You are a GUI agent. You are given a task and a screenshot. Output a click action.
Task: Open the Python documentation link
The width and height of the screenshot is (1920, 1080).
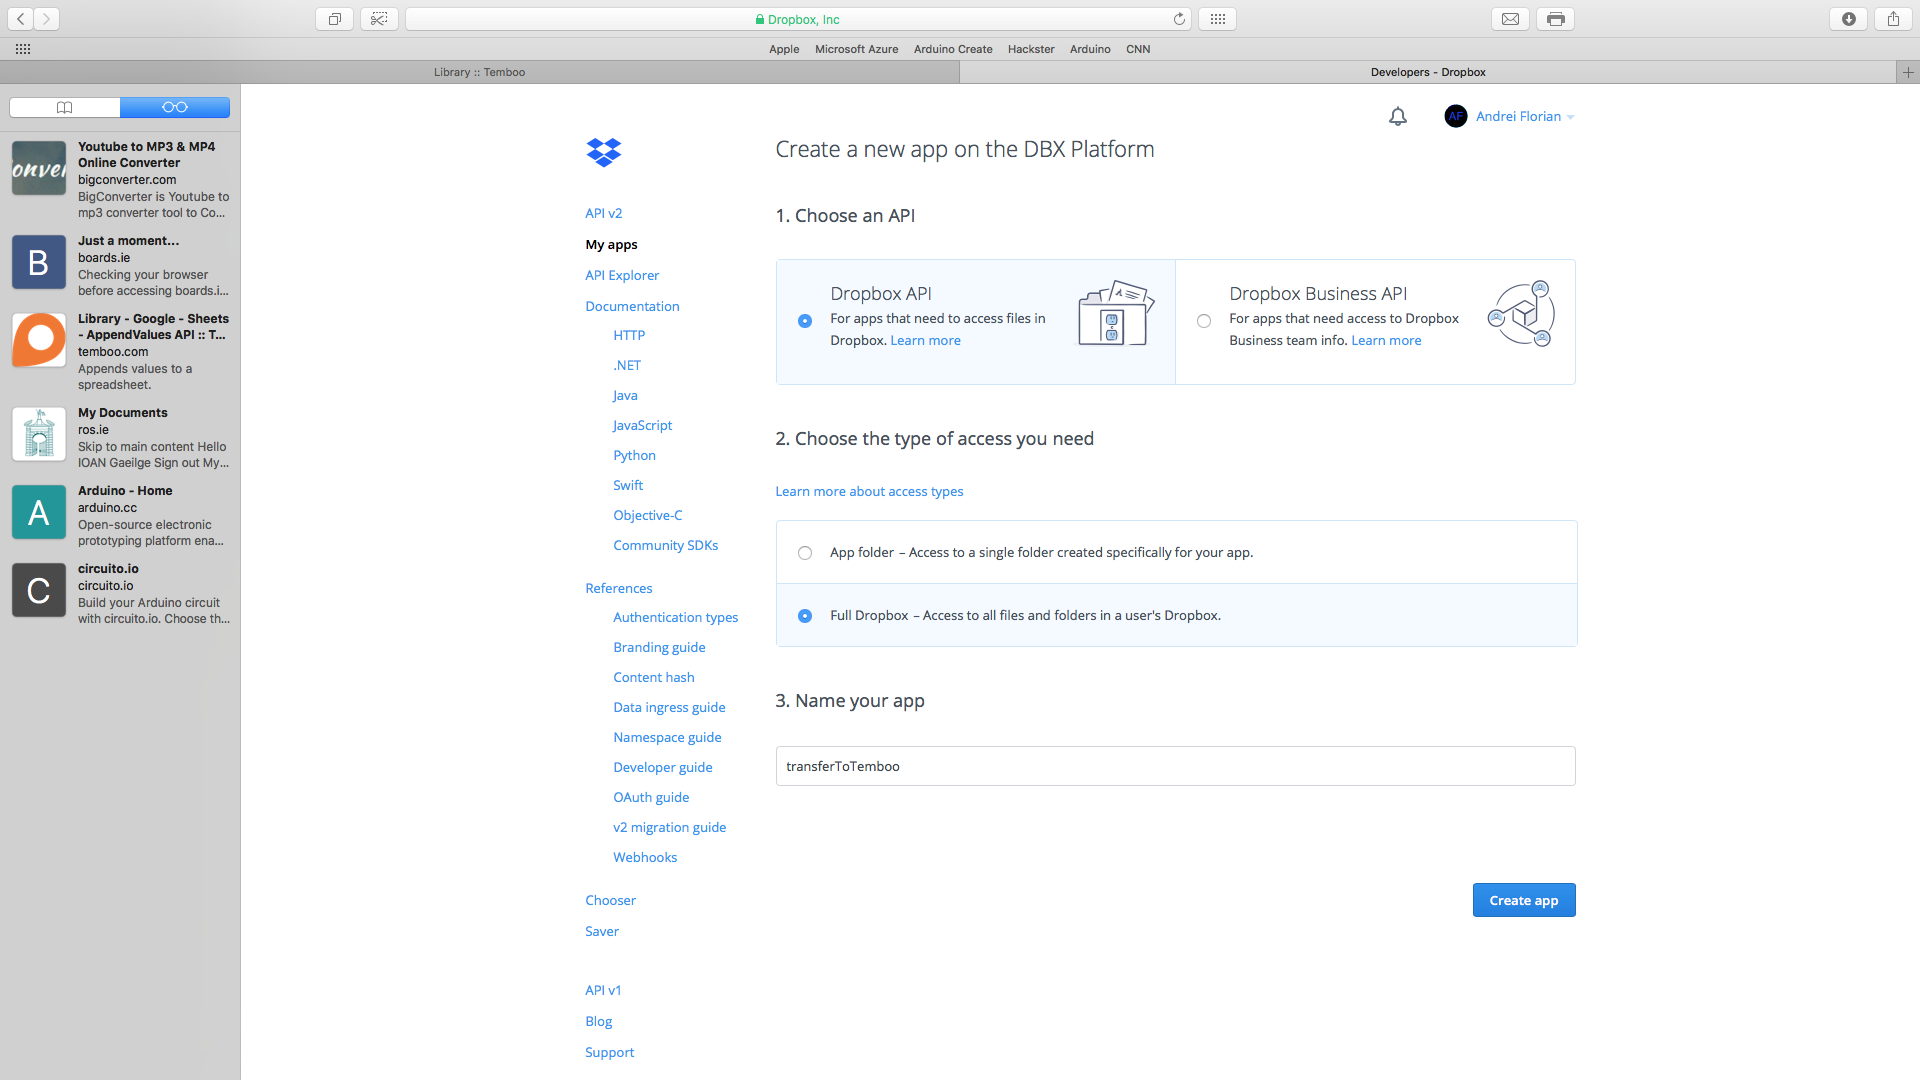[x=634, y=455]
